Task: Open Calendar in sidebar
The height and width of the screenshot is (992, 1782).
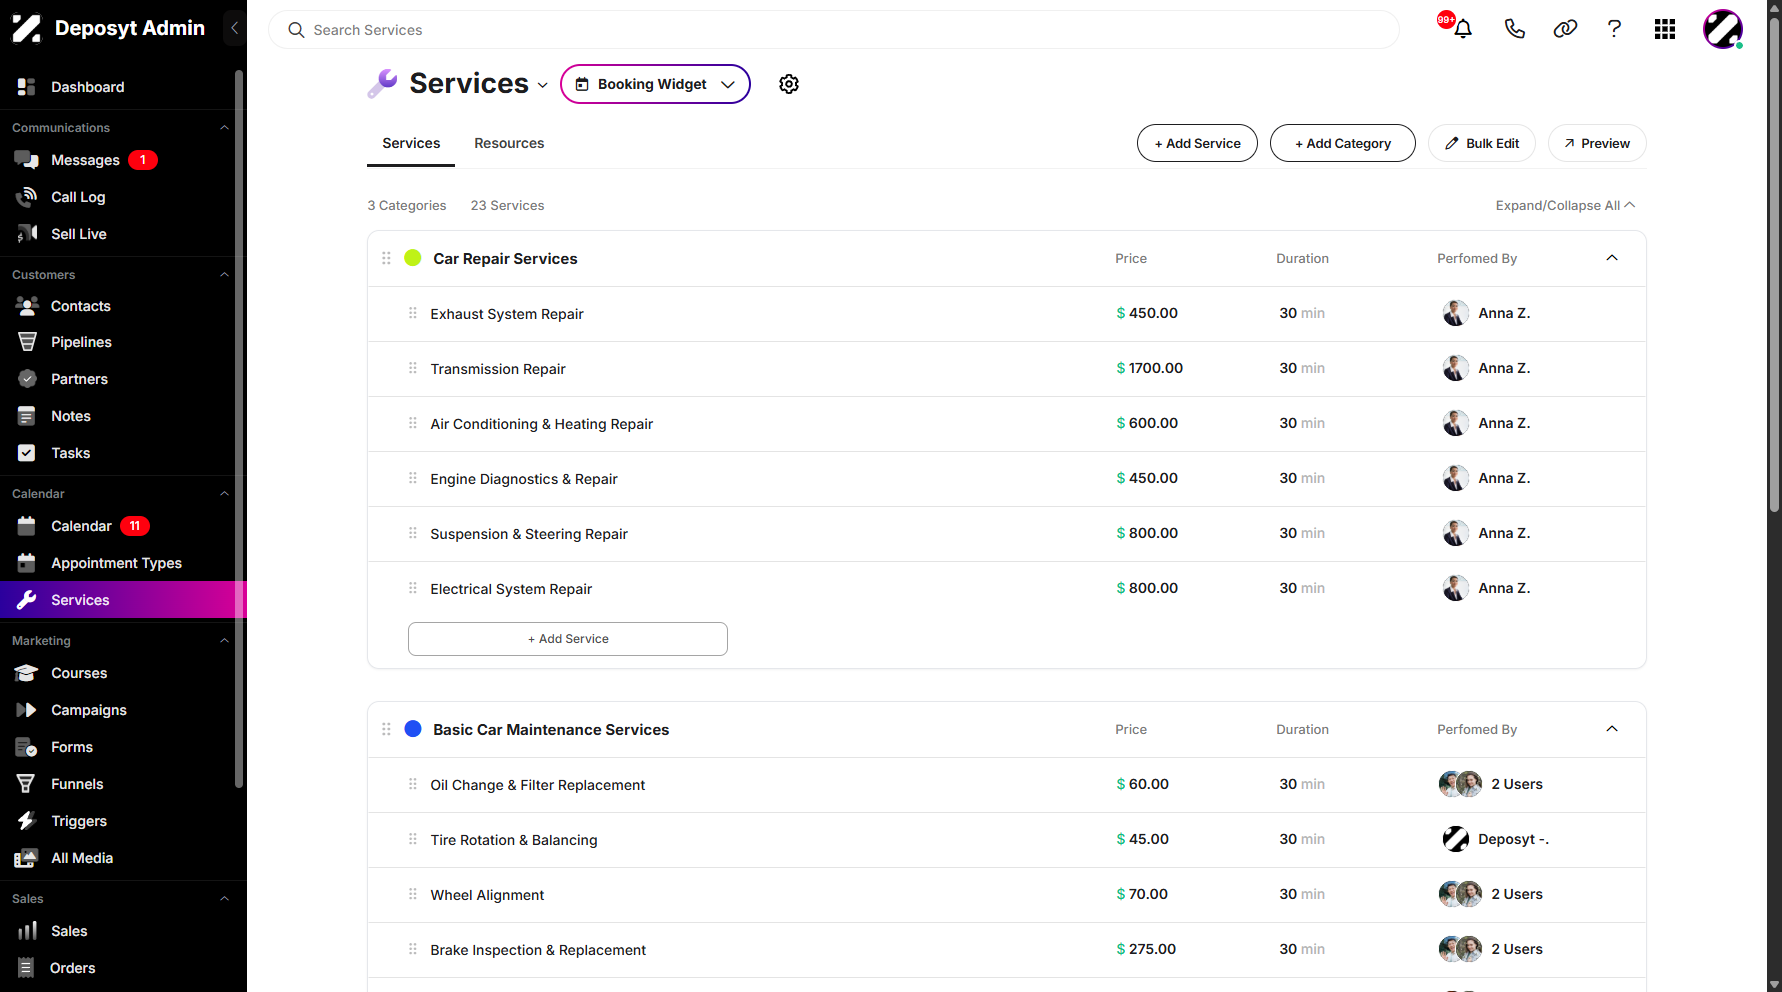Action: point(81,526)
